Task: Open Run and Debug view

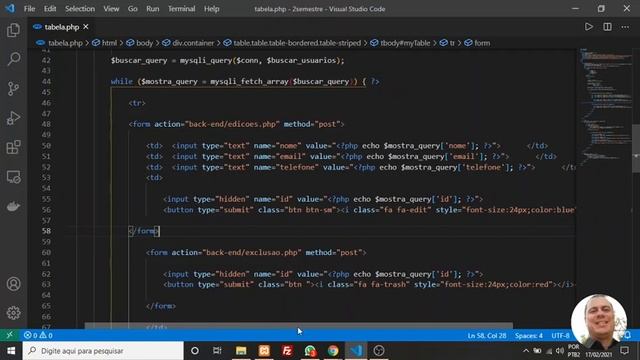Action: pos(13,118)
